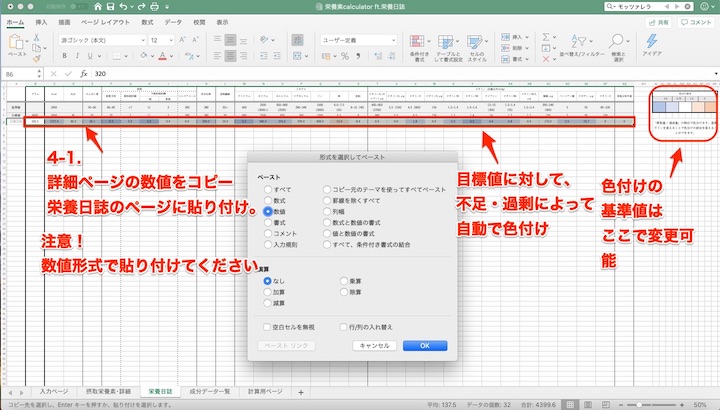
Task: Click the zoom in plus button
Action: click(x=684, y=404)
